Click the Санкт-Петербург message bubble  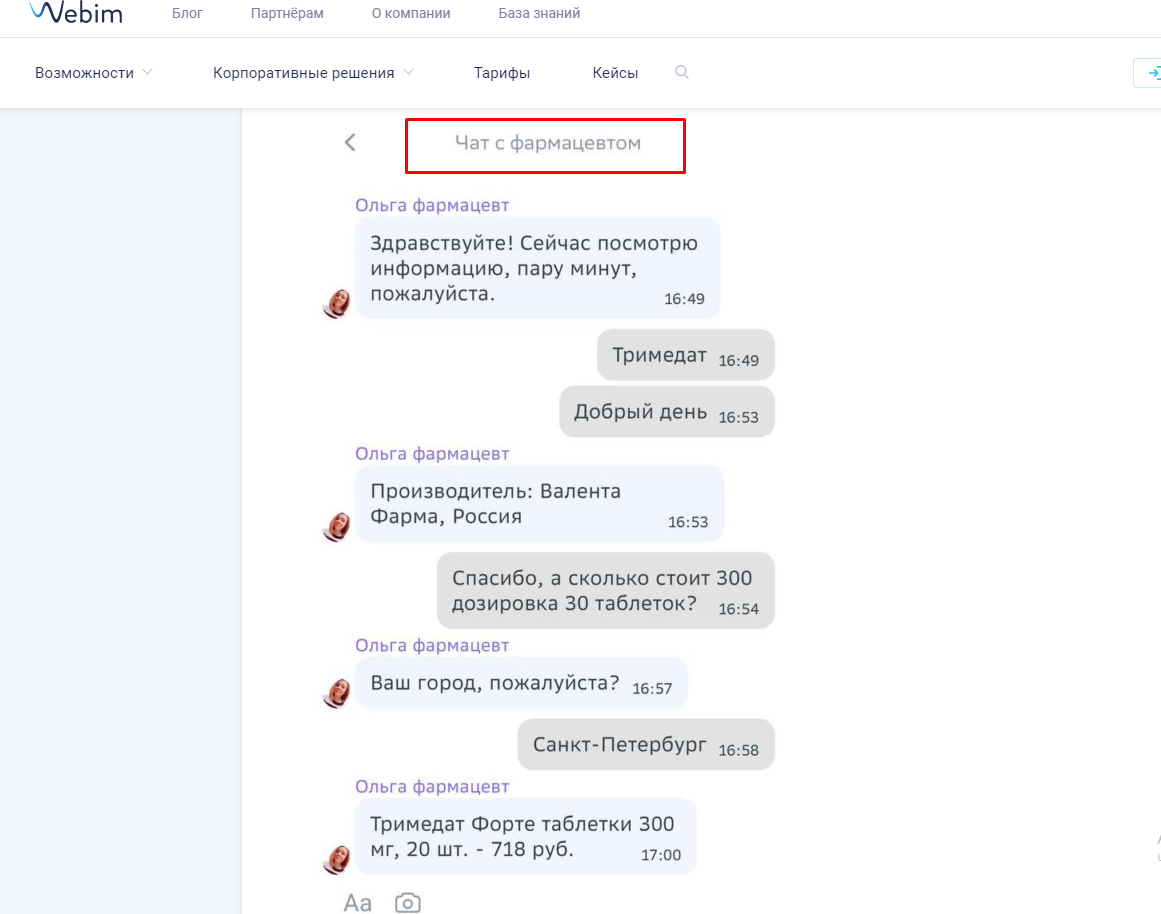(646, 744)
